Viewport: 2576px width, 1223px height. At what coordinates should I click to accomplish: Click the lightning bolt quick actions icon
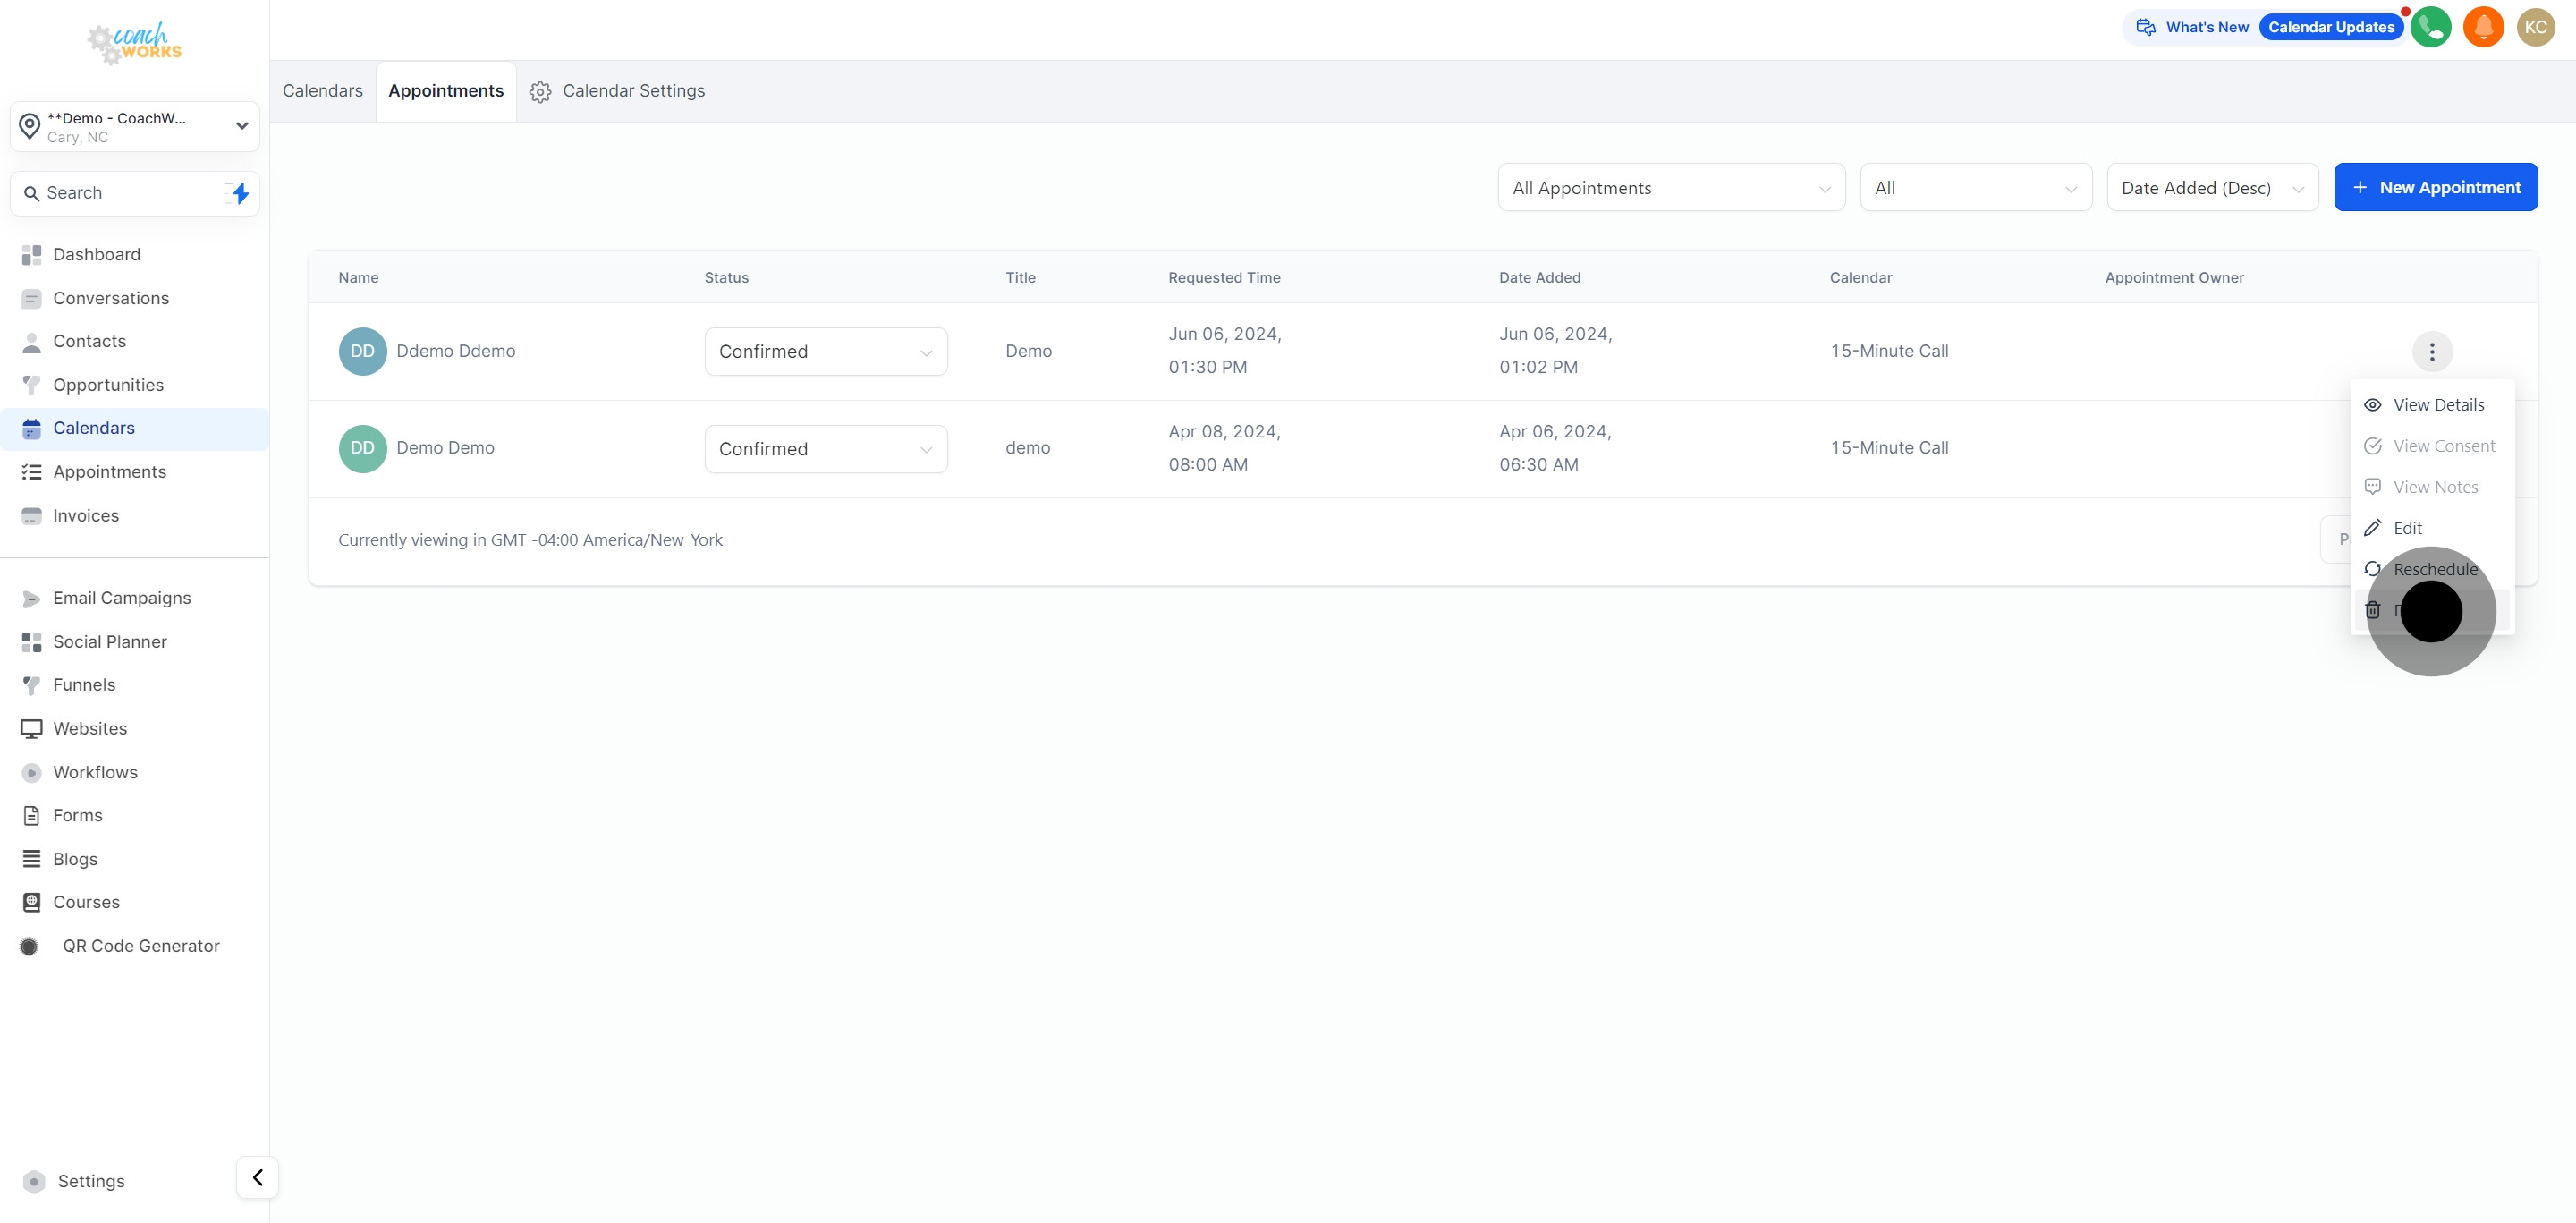coord(240,193)
